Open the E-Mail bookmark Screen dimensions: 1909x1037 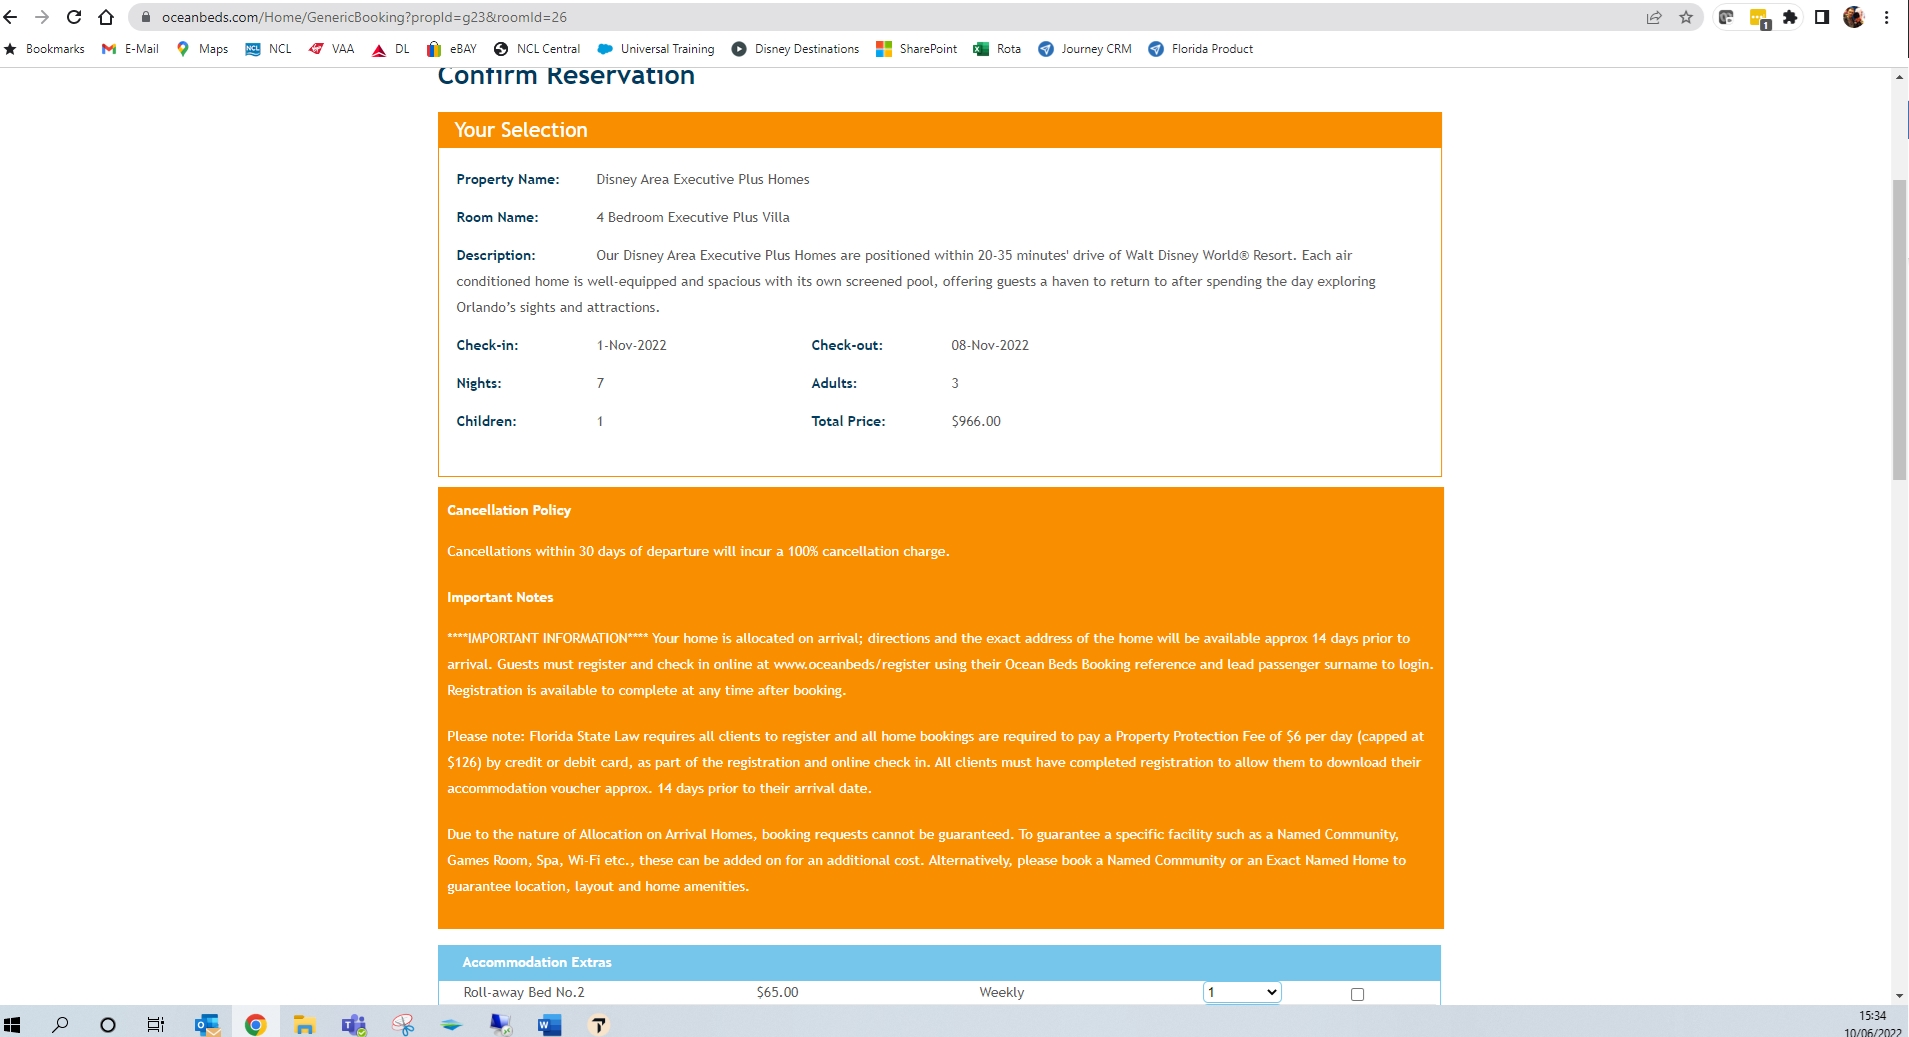click(131, 49)
